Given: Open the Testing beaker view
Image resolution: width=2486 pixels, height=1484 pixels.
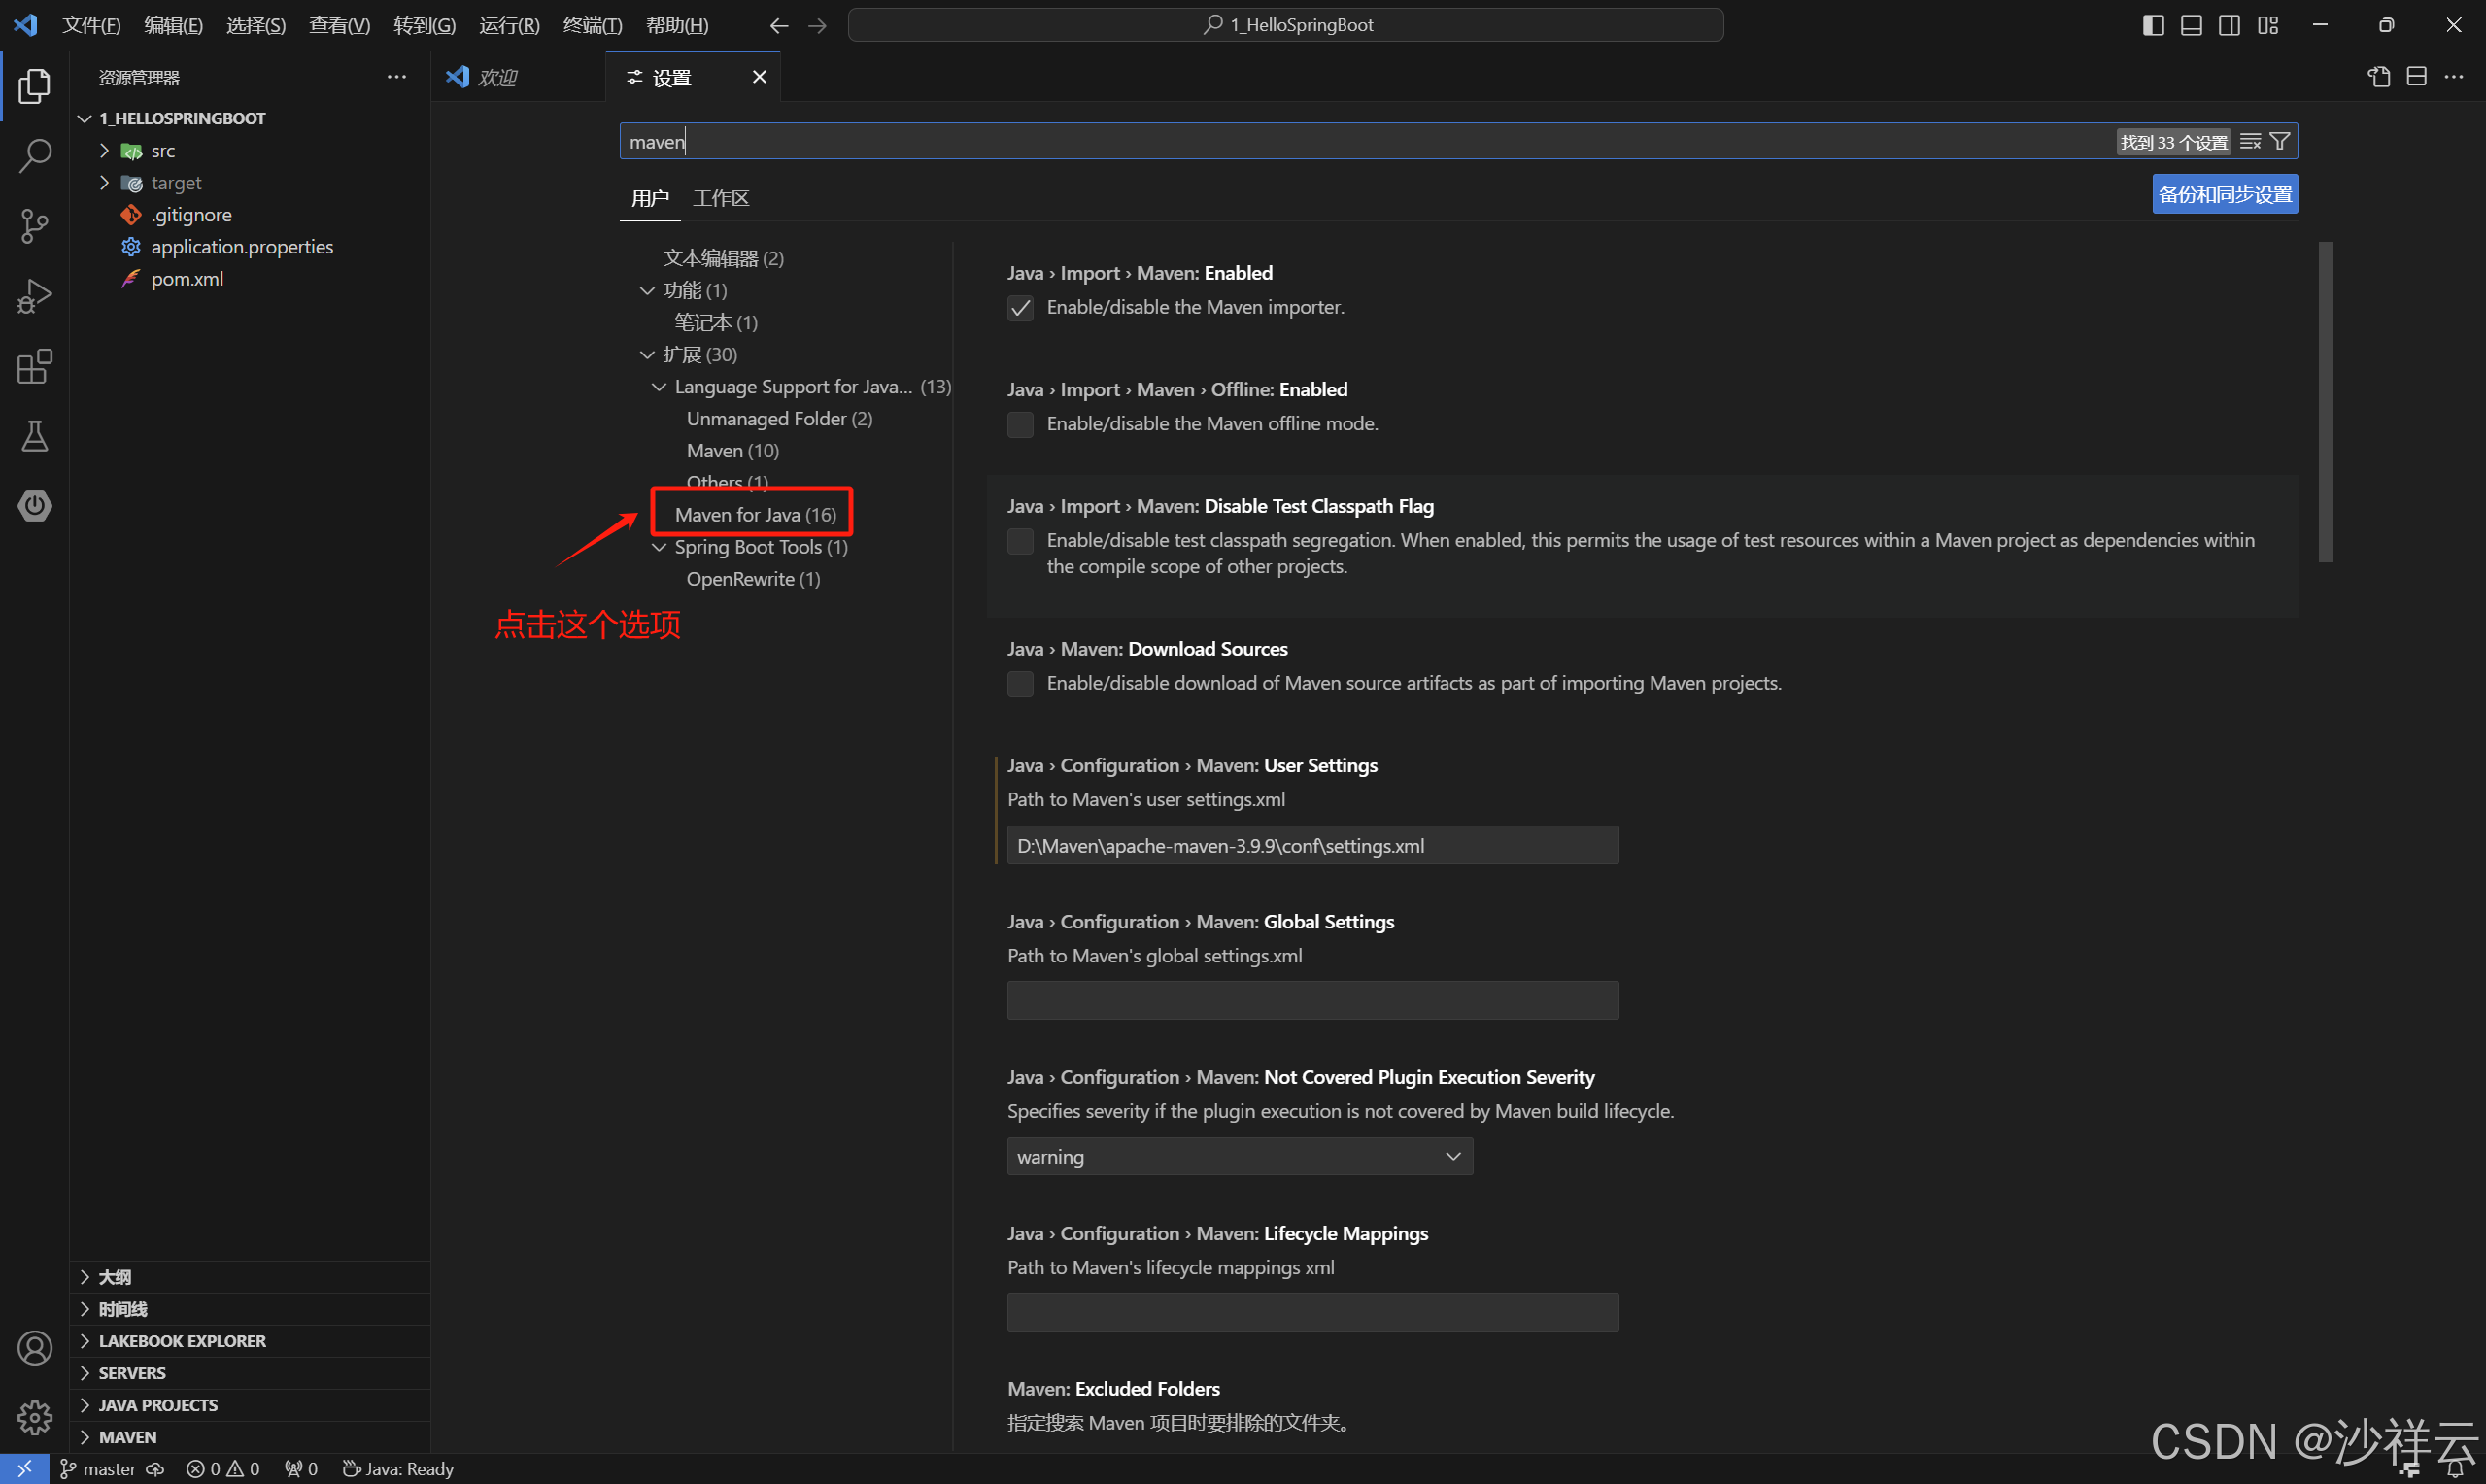Looking at the screenshot, I should coord(34,436).
